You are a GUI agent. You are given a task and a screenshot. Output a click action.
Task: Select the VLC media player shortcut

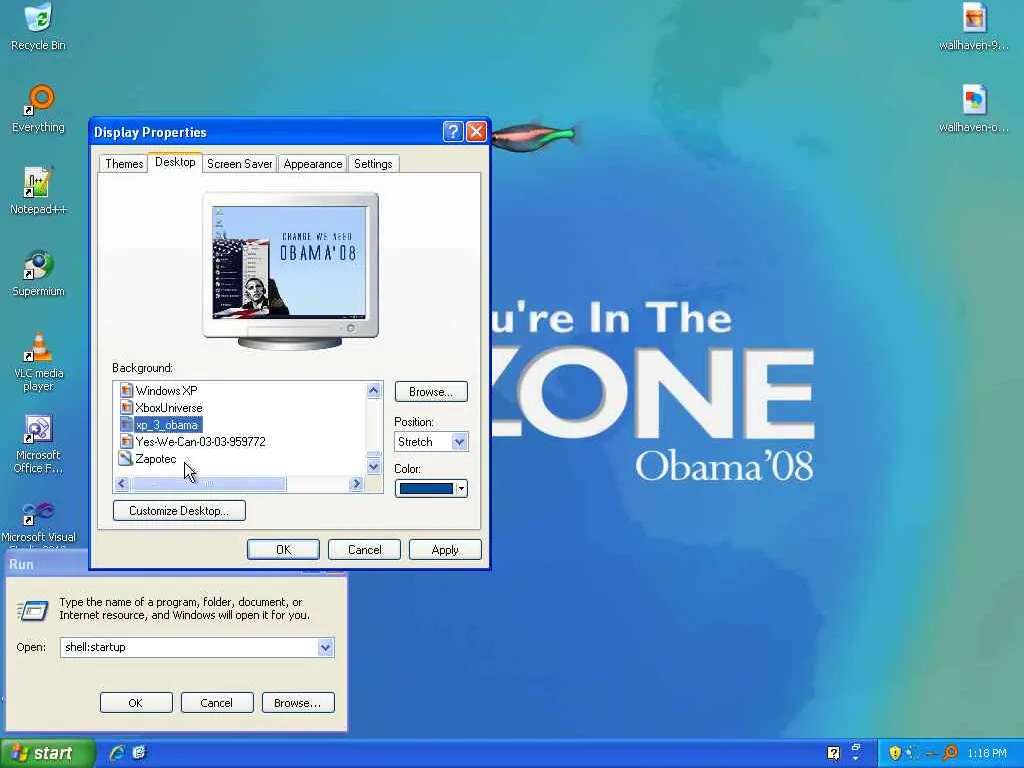pyautogui.click(x=38, y=361)
